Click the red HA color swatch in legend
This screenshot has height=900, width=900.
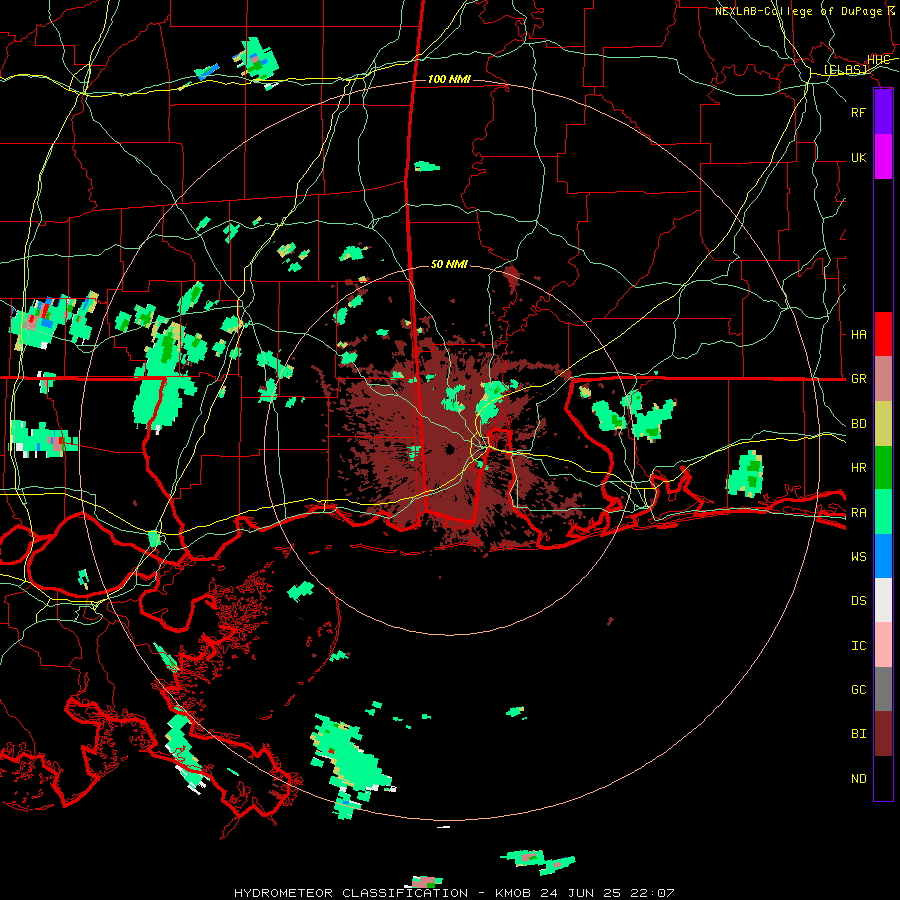pos(883,334)
